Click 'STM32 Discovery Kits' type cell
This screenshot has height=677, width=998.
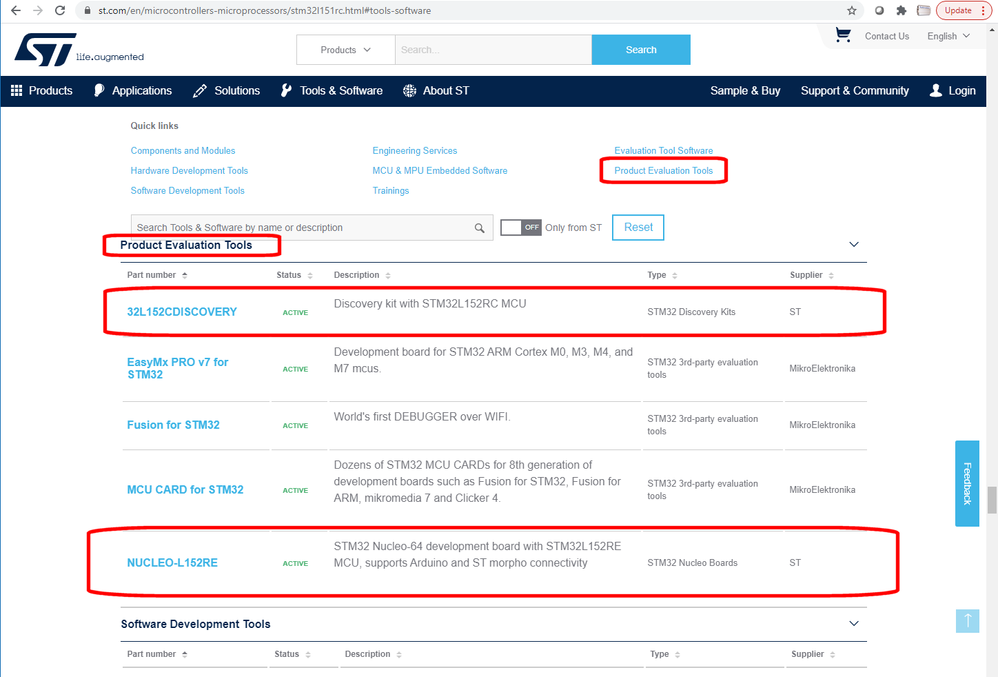click(691, 312)
